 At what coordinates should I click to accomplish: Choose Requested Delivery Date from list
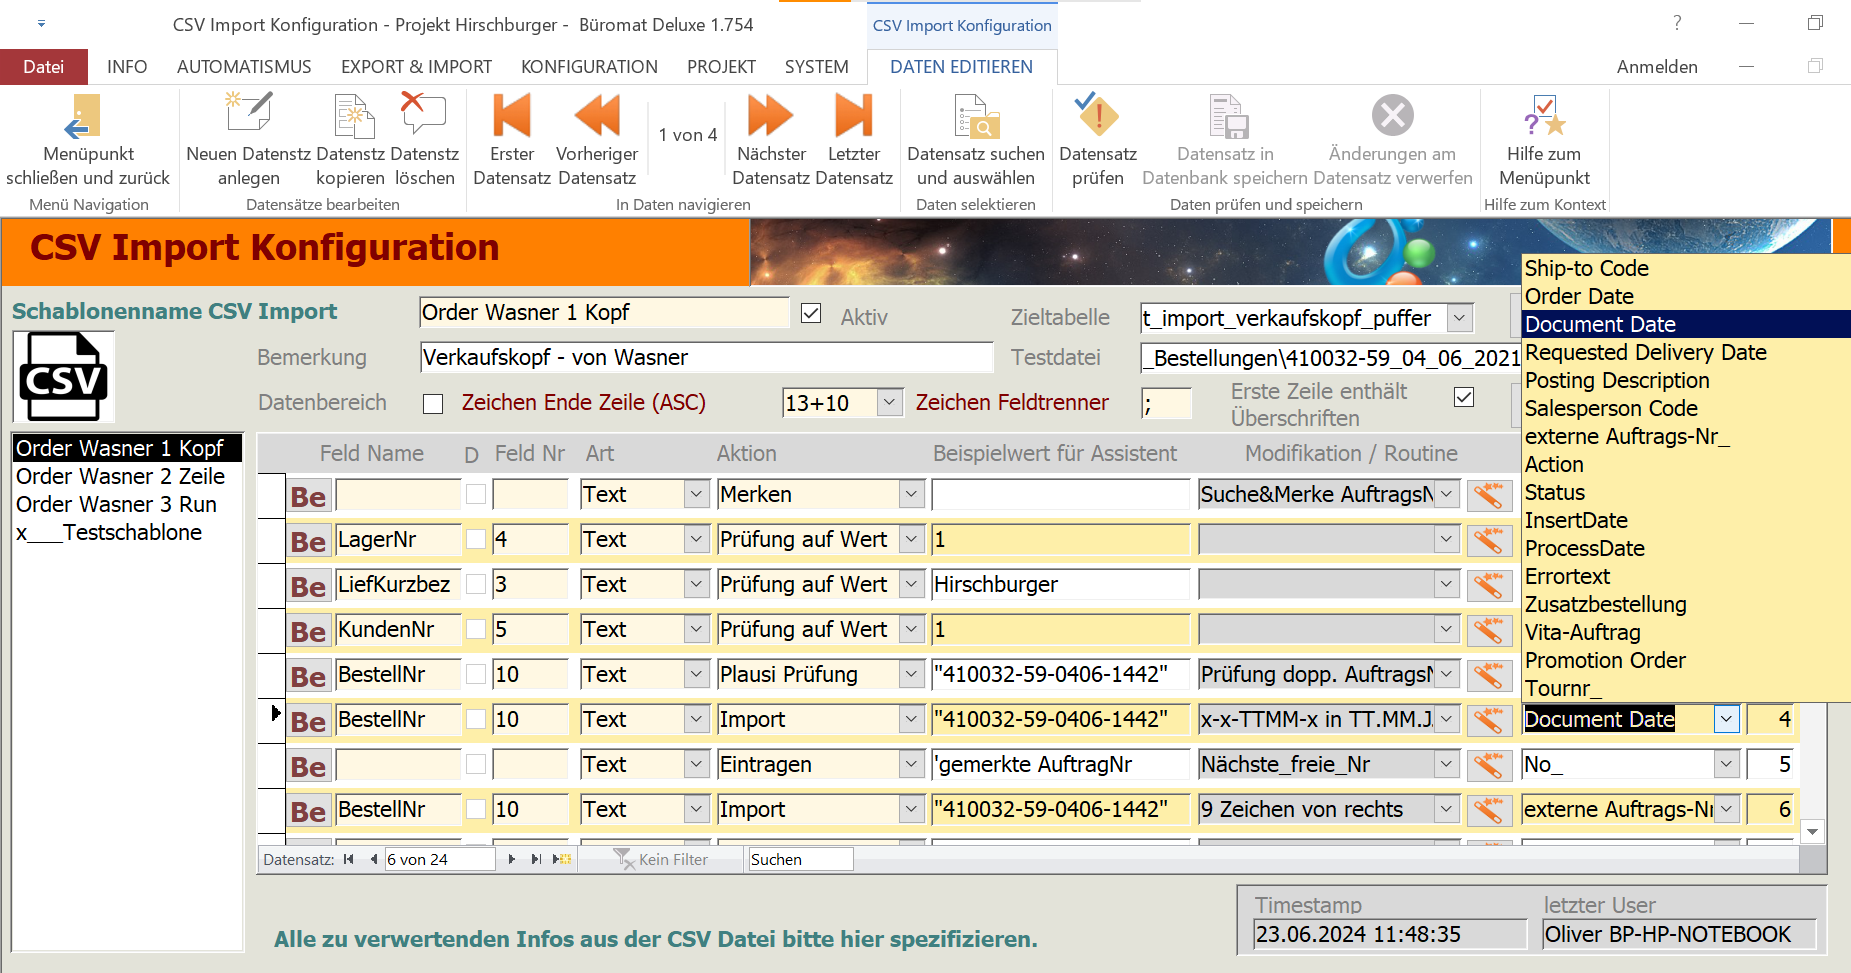(x=1645, y=353)
